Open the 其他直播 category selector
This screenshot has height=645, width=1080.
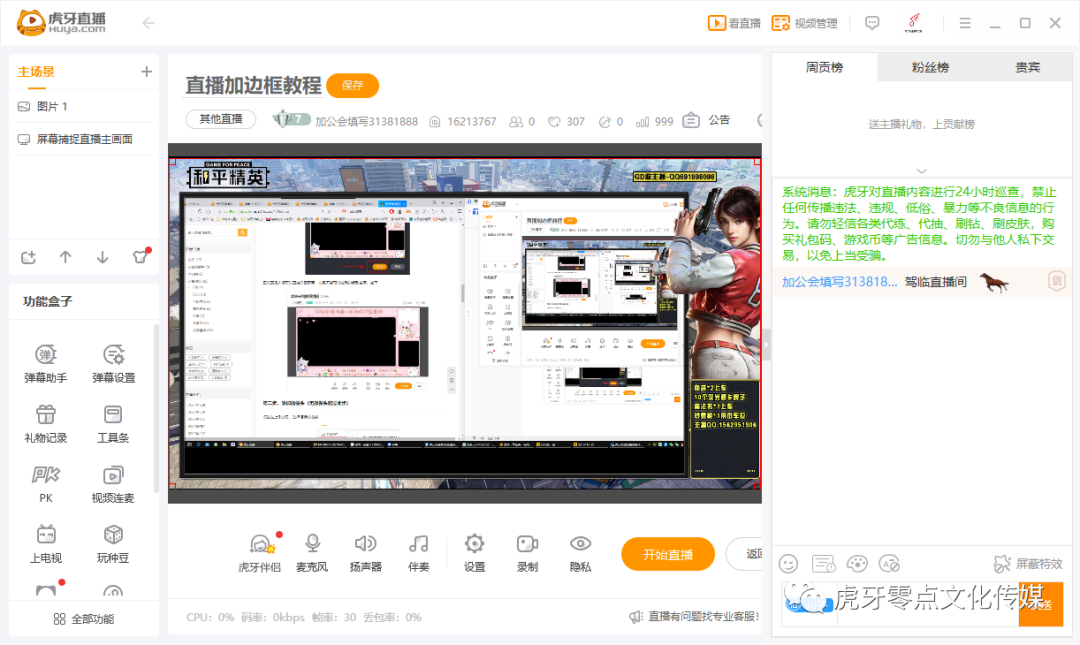pos(220,119)
